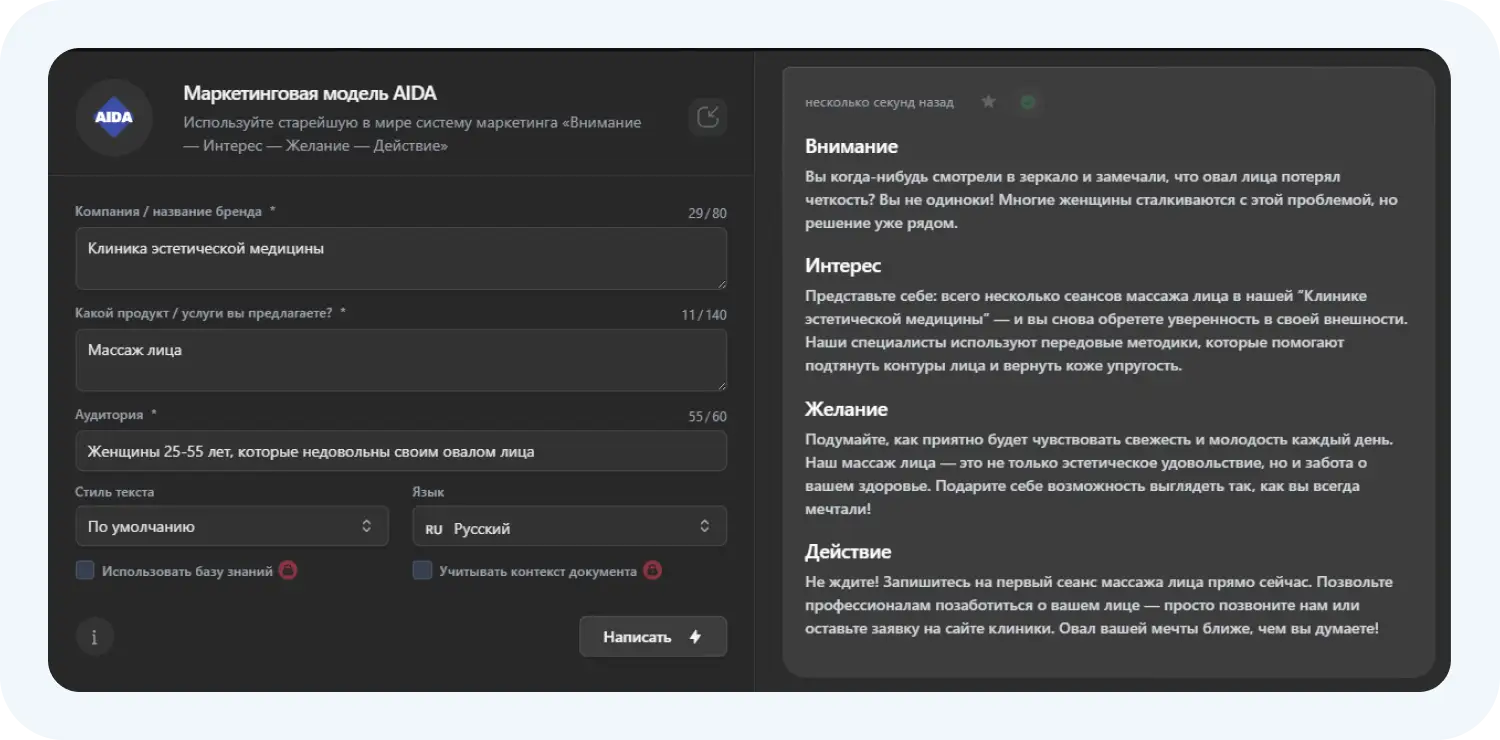Expand the «Язык» language dropdown
This screenshot has width=1500, height=740.
[569, 527]
